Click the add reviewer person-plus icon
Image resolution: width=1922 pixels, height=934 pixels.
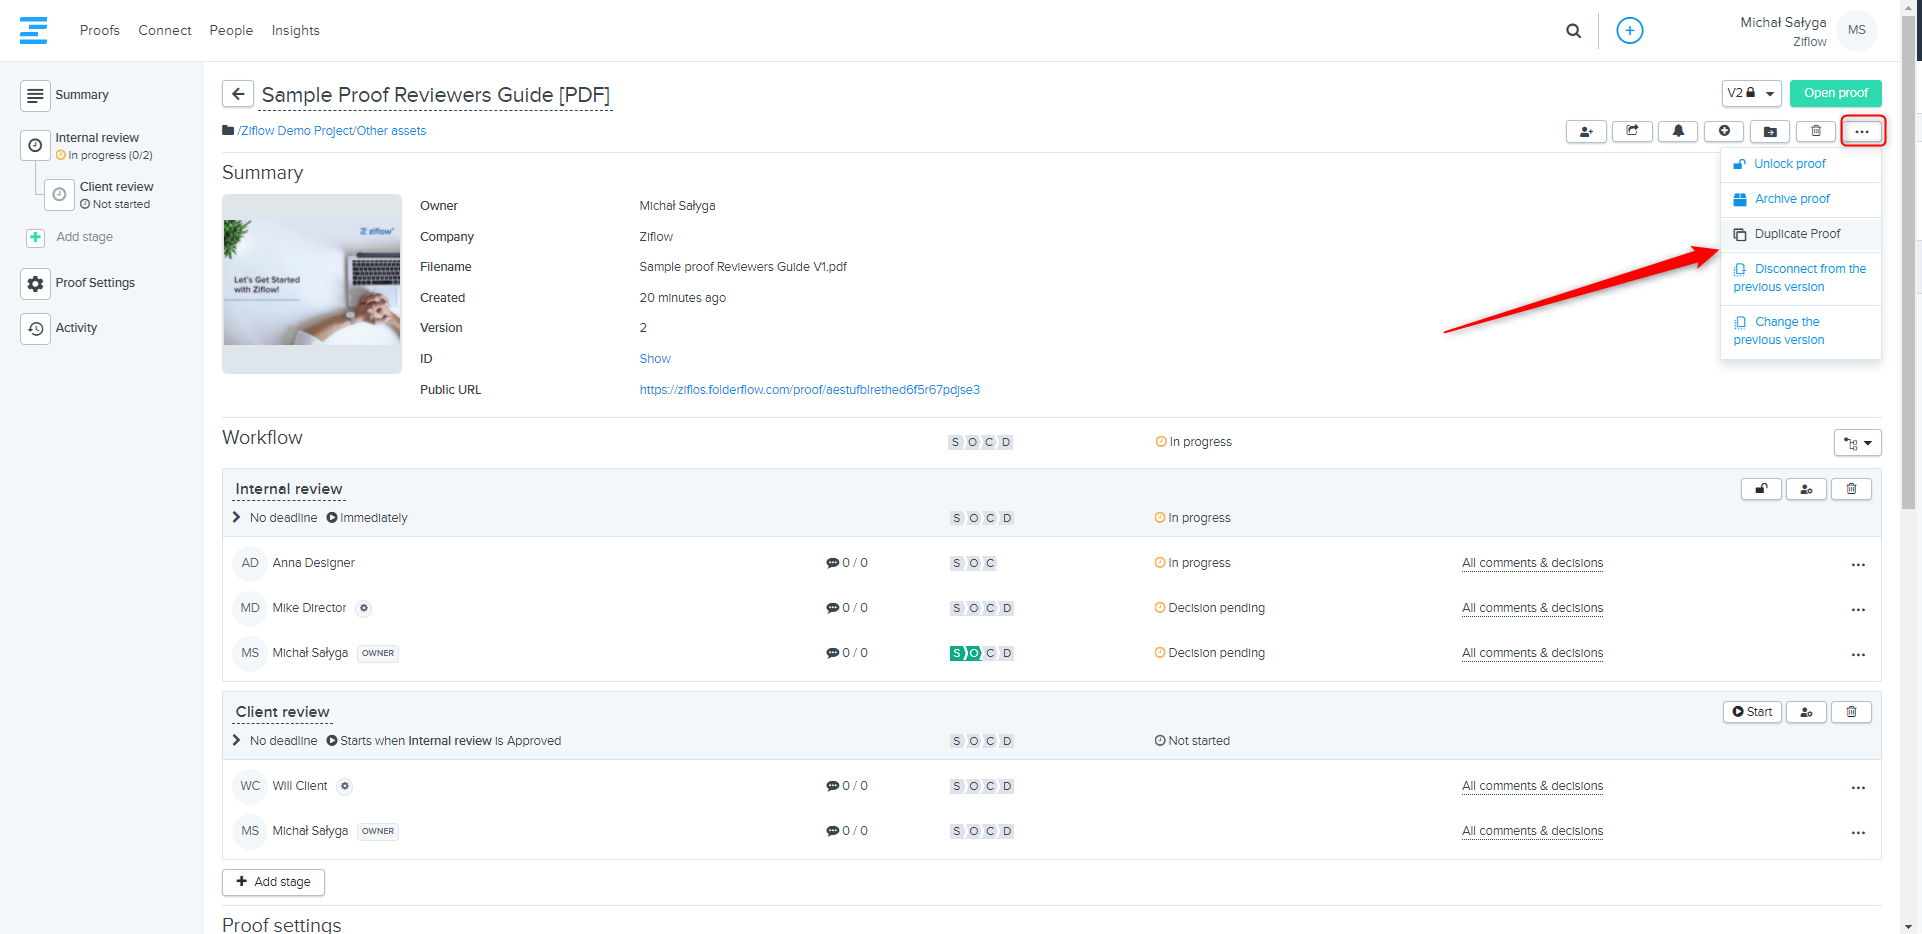coord(1586,131)
